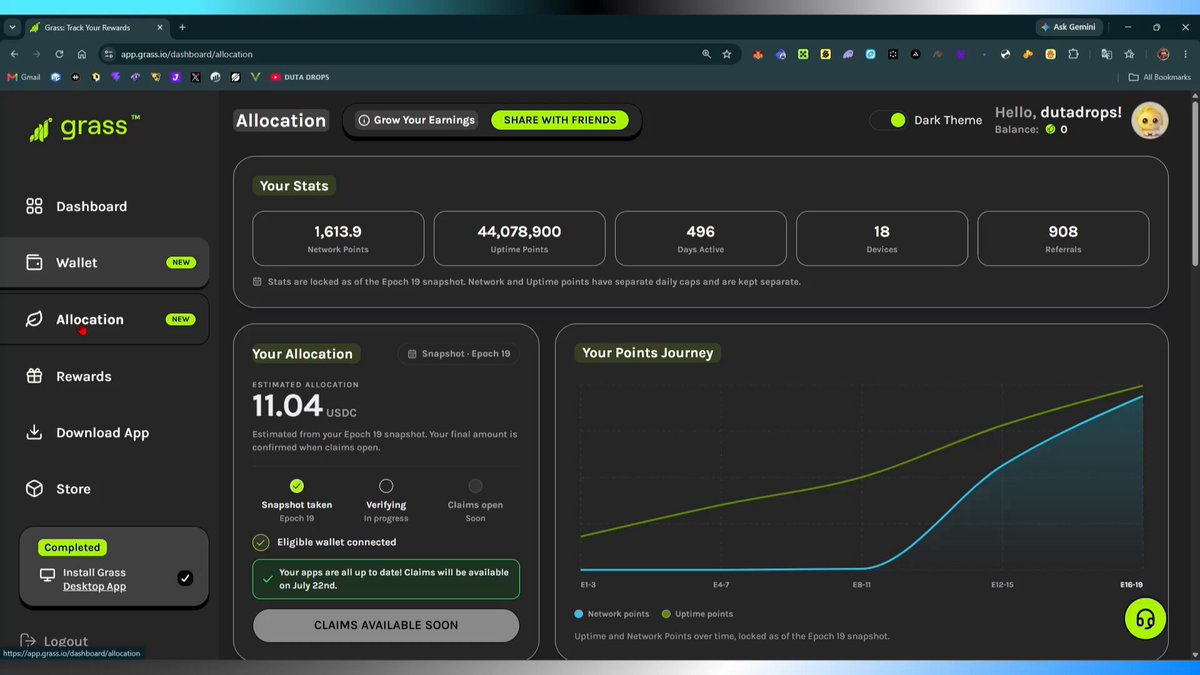The height and width of the screenshot is (675, 1200).
Task: Open the Extensions puzzle piece icon
Action: coord(1073,54)
